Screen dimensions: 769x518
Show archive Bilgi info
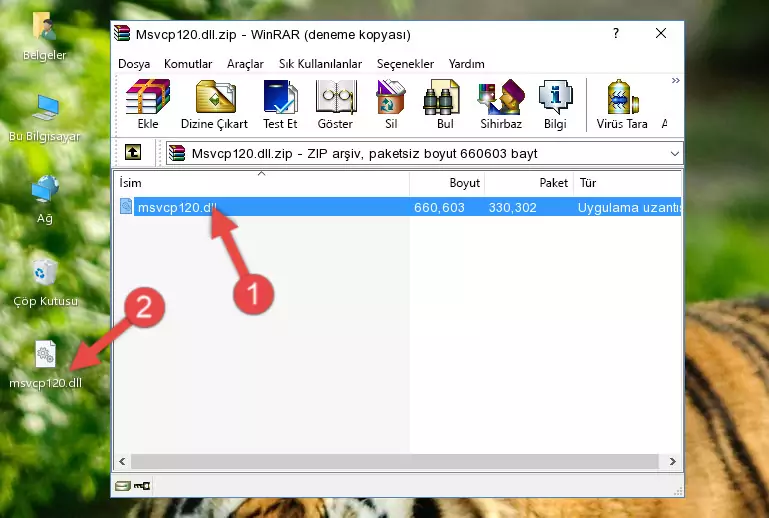(x=555, y=104)
